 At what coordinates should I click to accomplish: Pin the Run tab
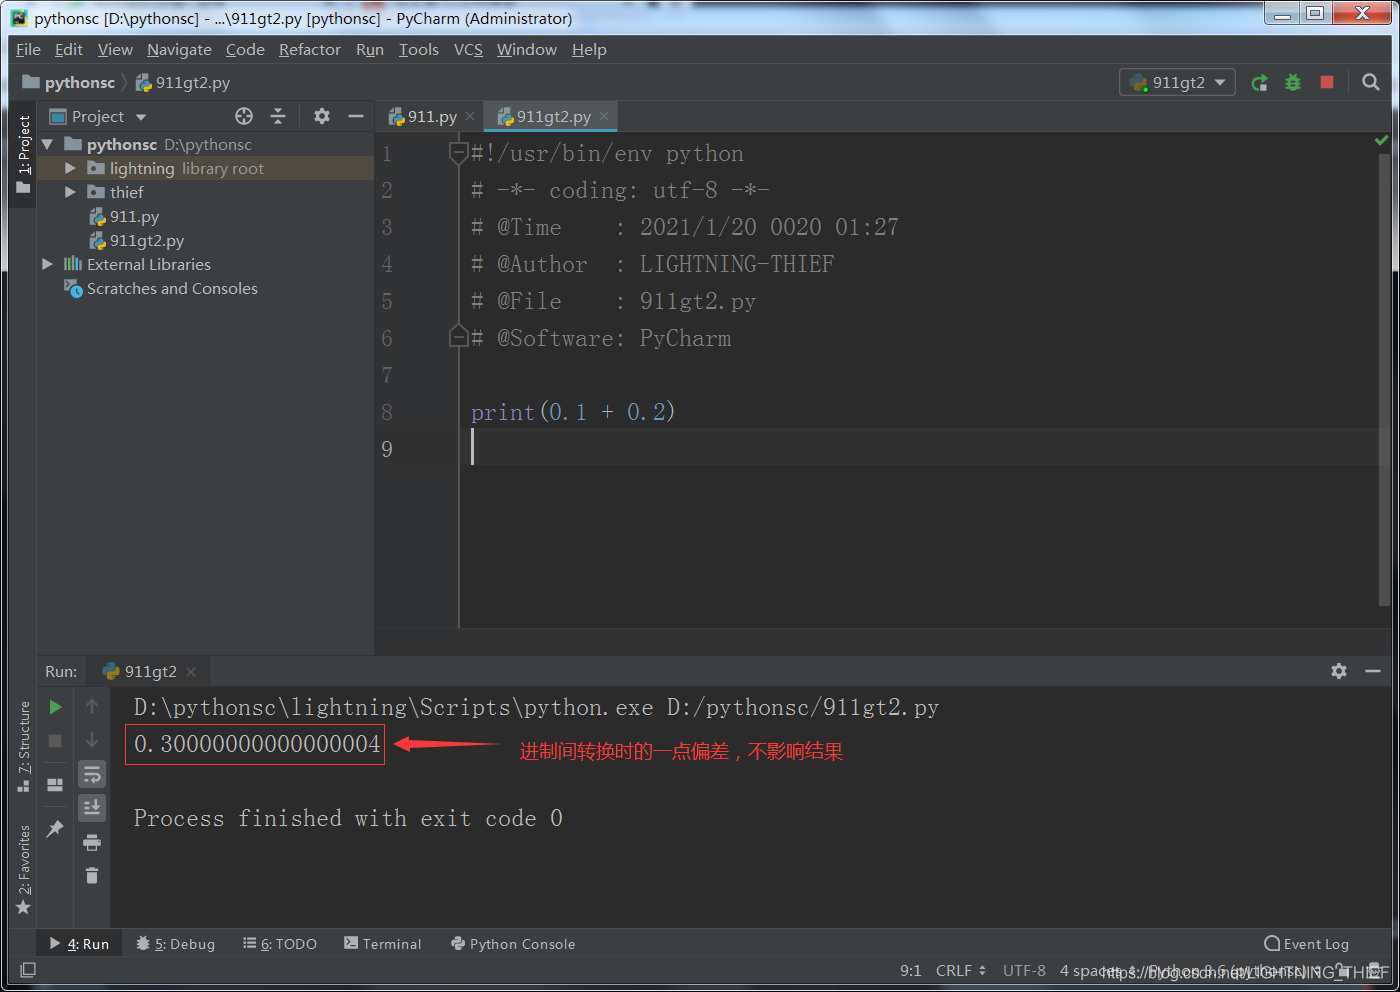click(x=56, y=829)
